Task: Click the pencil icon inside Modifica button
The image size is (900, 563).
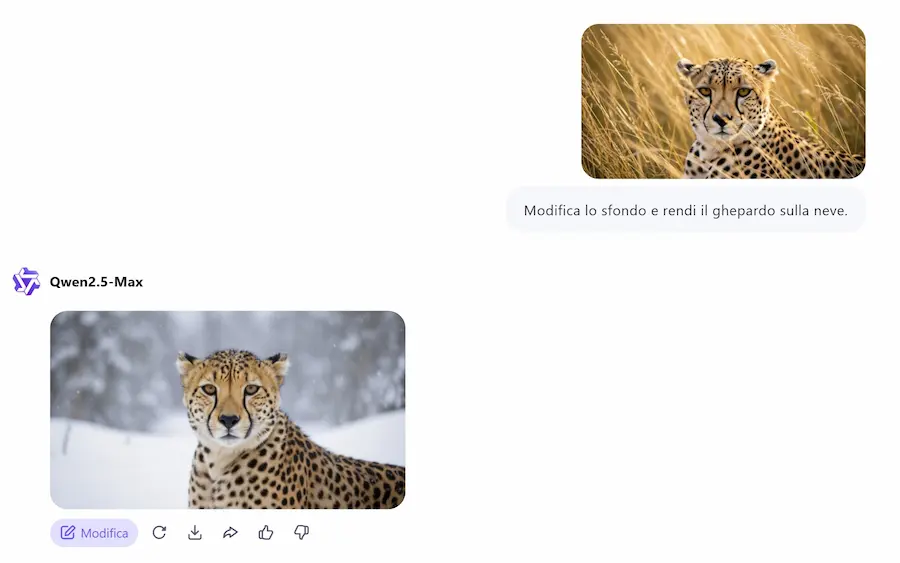Action: pos(68,533)
